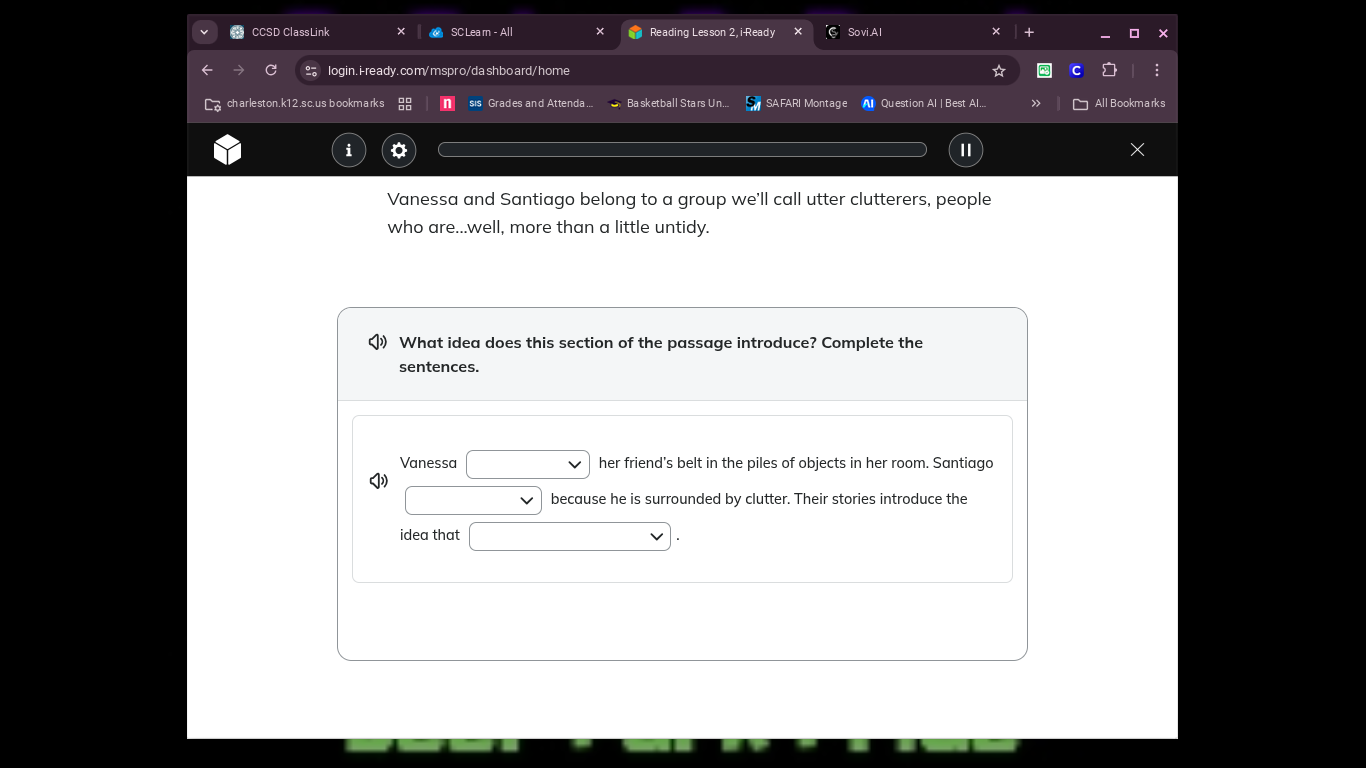This screenshot has height=768, width=1366.
Task: Open Basketball Stars bookmark
Action: (669, 103)
